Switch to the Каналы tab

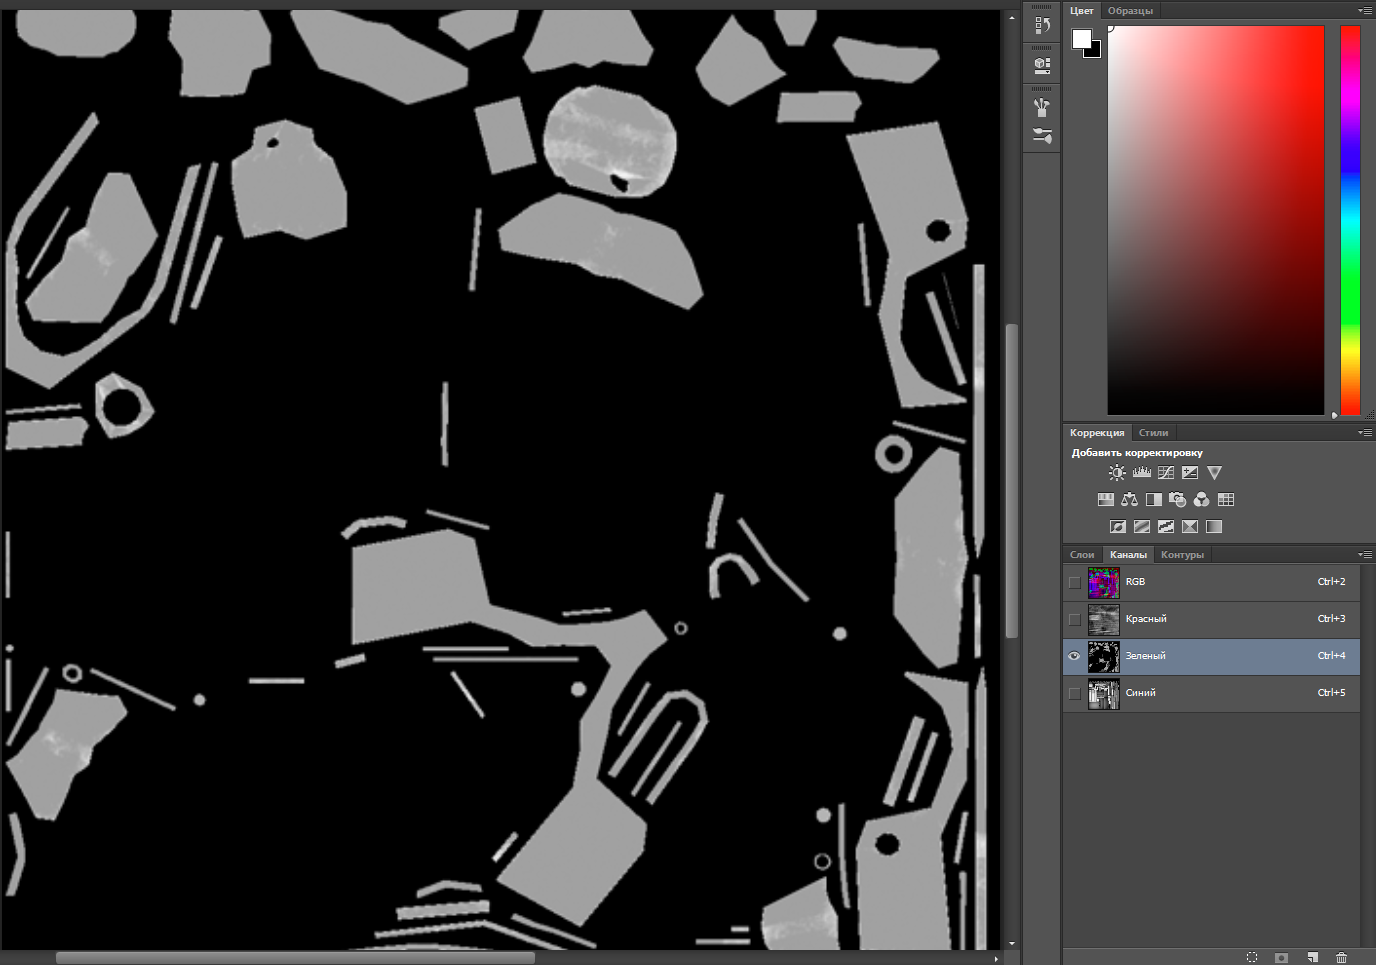point(1128,555)
